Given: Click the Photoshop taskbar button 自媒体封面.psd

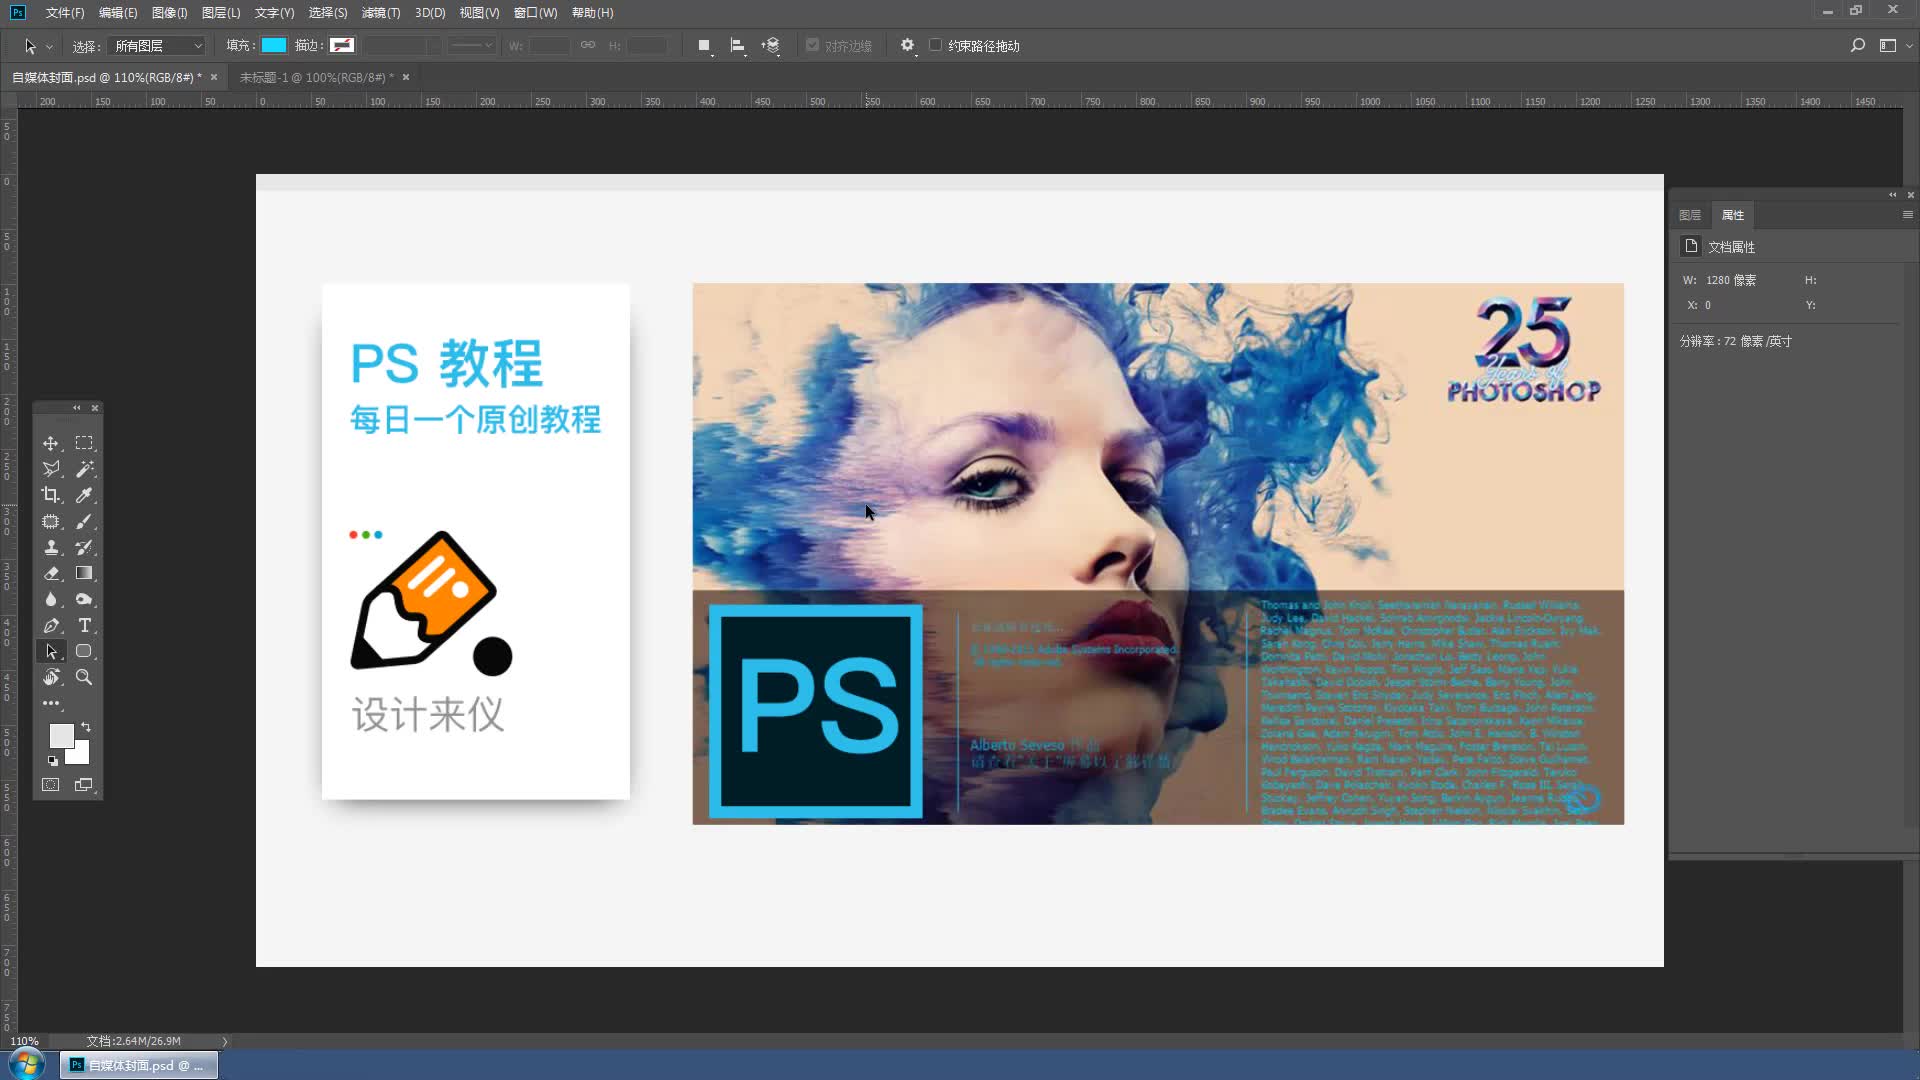Looking at the screenshot, I should coord(139,1065).
